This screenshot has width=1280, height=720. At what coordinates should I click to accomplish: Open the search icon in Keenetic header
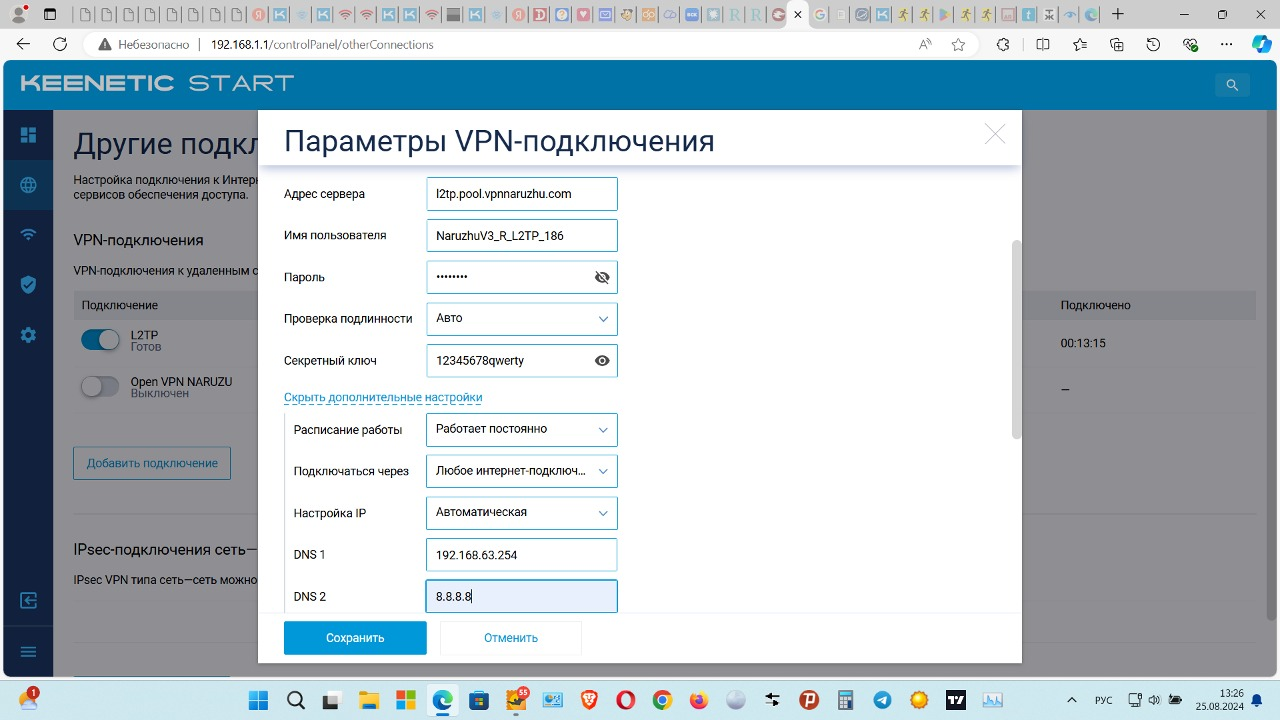point(1232,85)
